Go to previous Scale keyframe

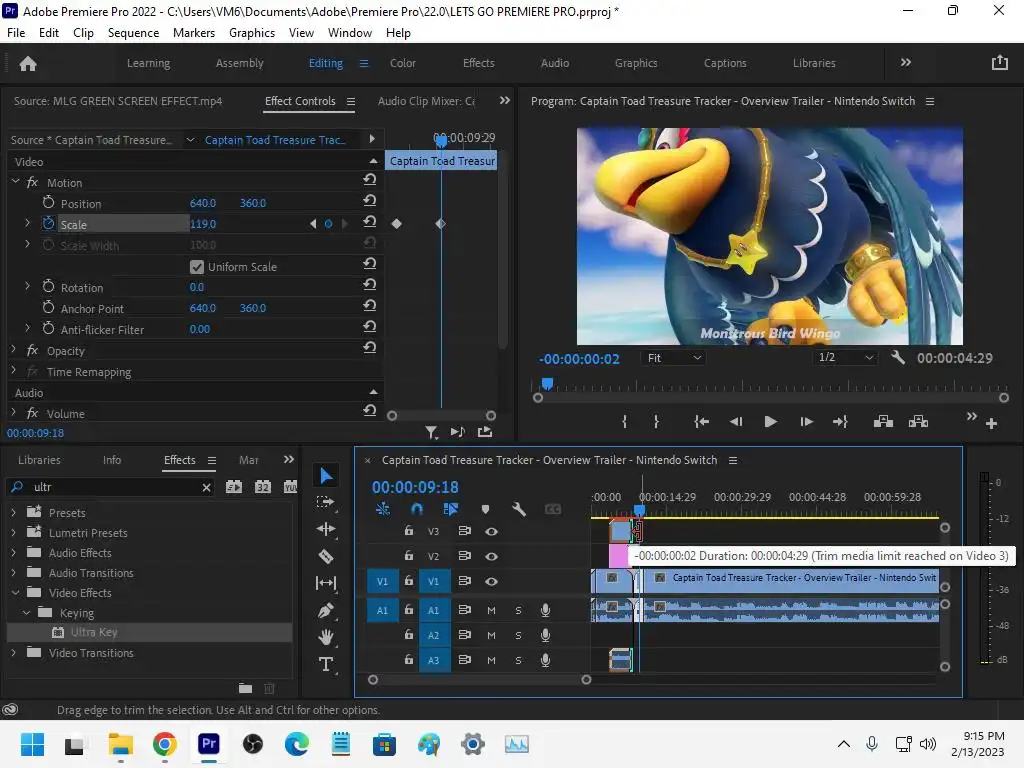click(x=313, y=224)
